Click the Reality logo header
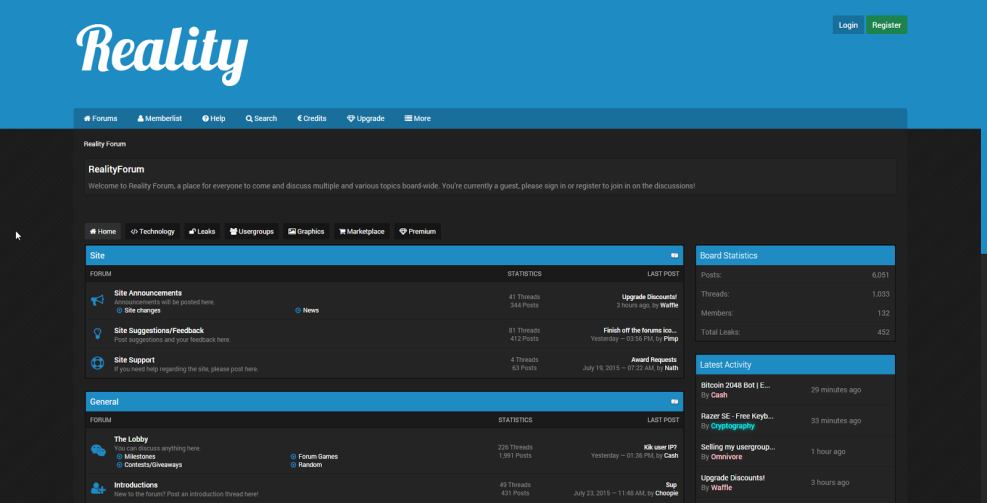The width and height of the screenshot is (987, 503). tap(162, 50)
